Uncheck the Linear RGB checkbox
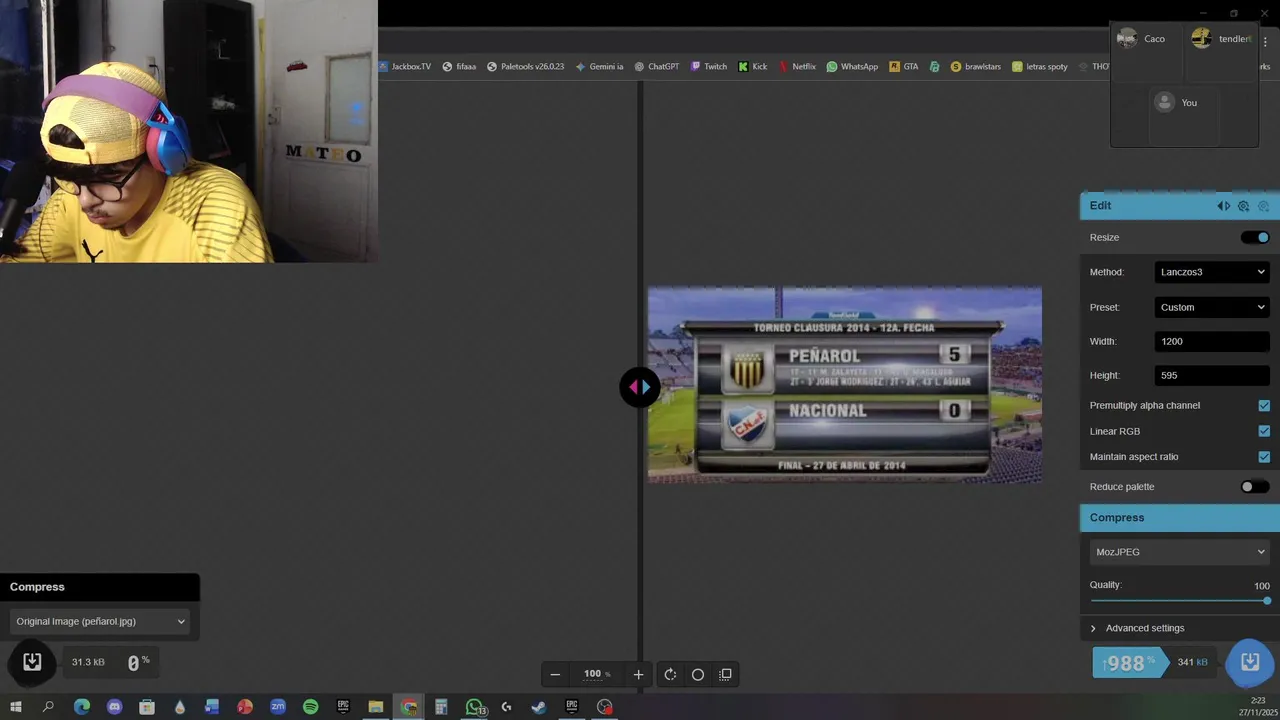This screenshot has width=1280, height=720. (x=1264, y=431)
